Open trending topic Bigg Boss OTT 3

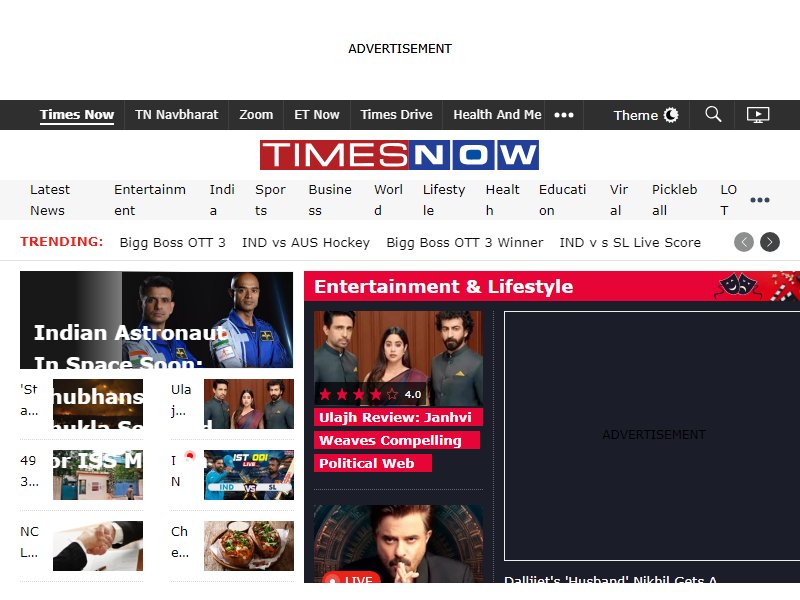pos(172,242)
